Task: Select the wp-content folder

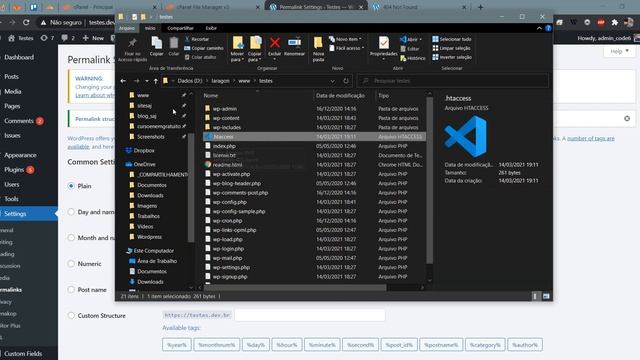Action: click(x=226, y=118)
